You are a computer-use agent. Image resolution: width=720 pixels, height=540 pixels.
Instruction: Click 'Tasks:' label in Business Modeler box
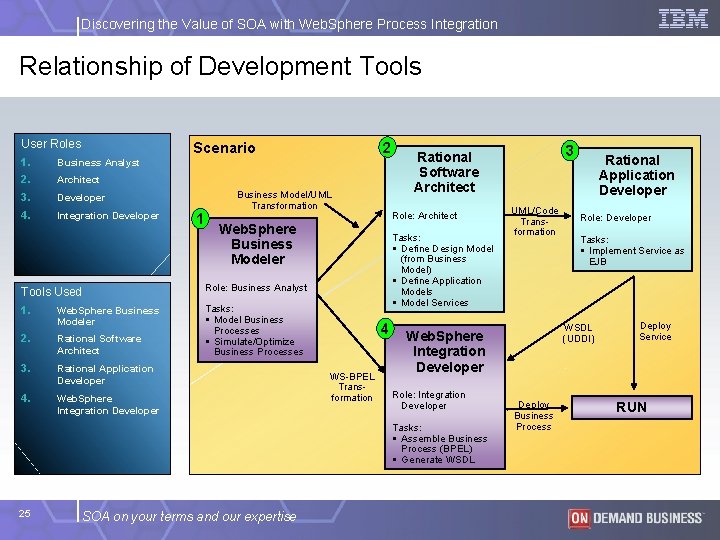(219, 309)
